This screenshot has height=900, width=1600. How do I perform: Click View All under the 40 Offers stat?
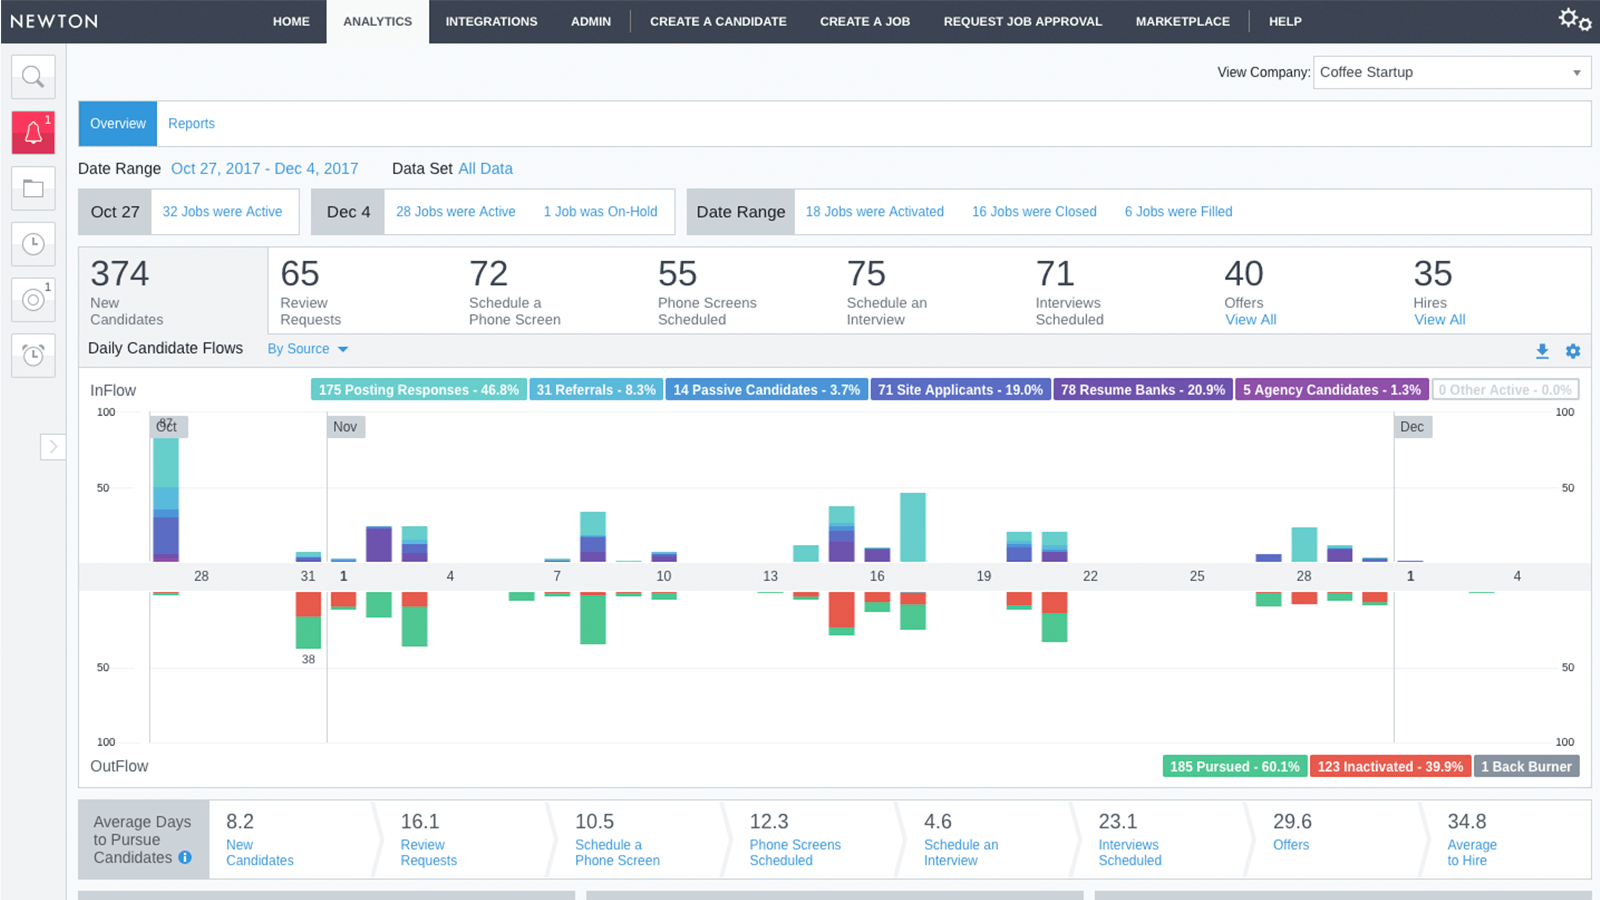click(1250, 319)
